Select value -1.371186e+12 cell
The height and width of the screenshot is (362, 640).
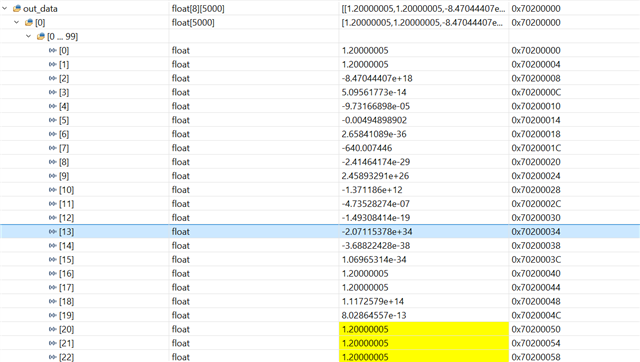point(372,190)
